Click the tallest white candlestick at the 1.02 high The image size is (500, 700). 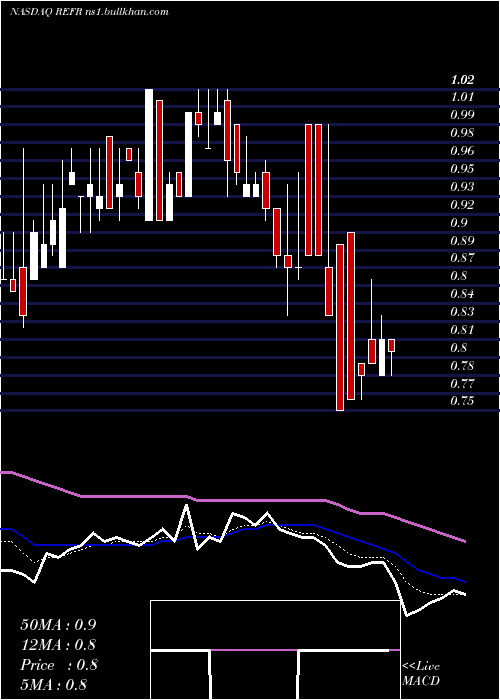pyautogui.click(x=149, y=154)
